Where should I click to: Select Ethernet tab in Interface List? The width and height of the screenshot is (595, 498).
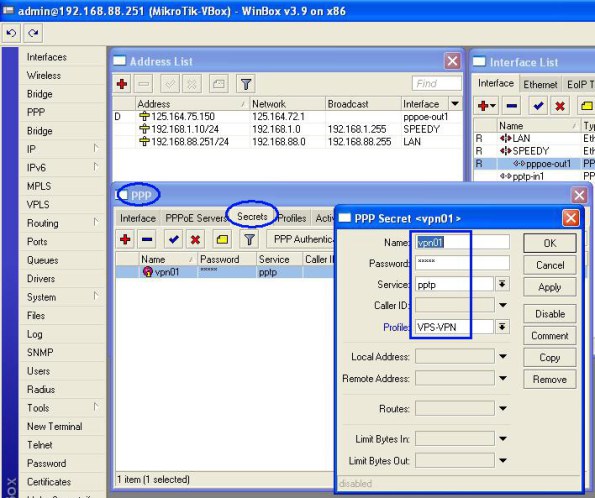540,84
